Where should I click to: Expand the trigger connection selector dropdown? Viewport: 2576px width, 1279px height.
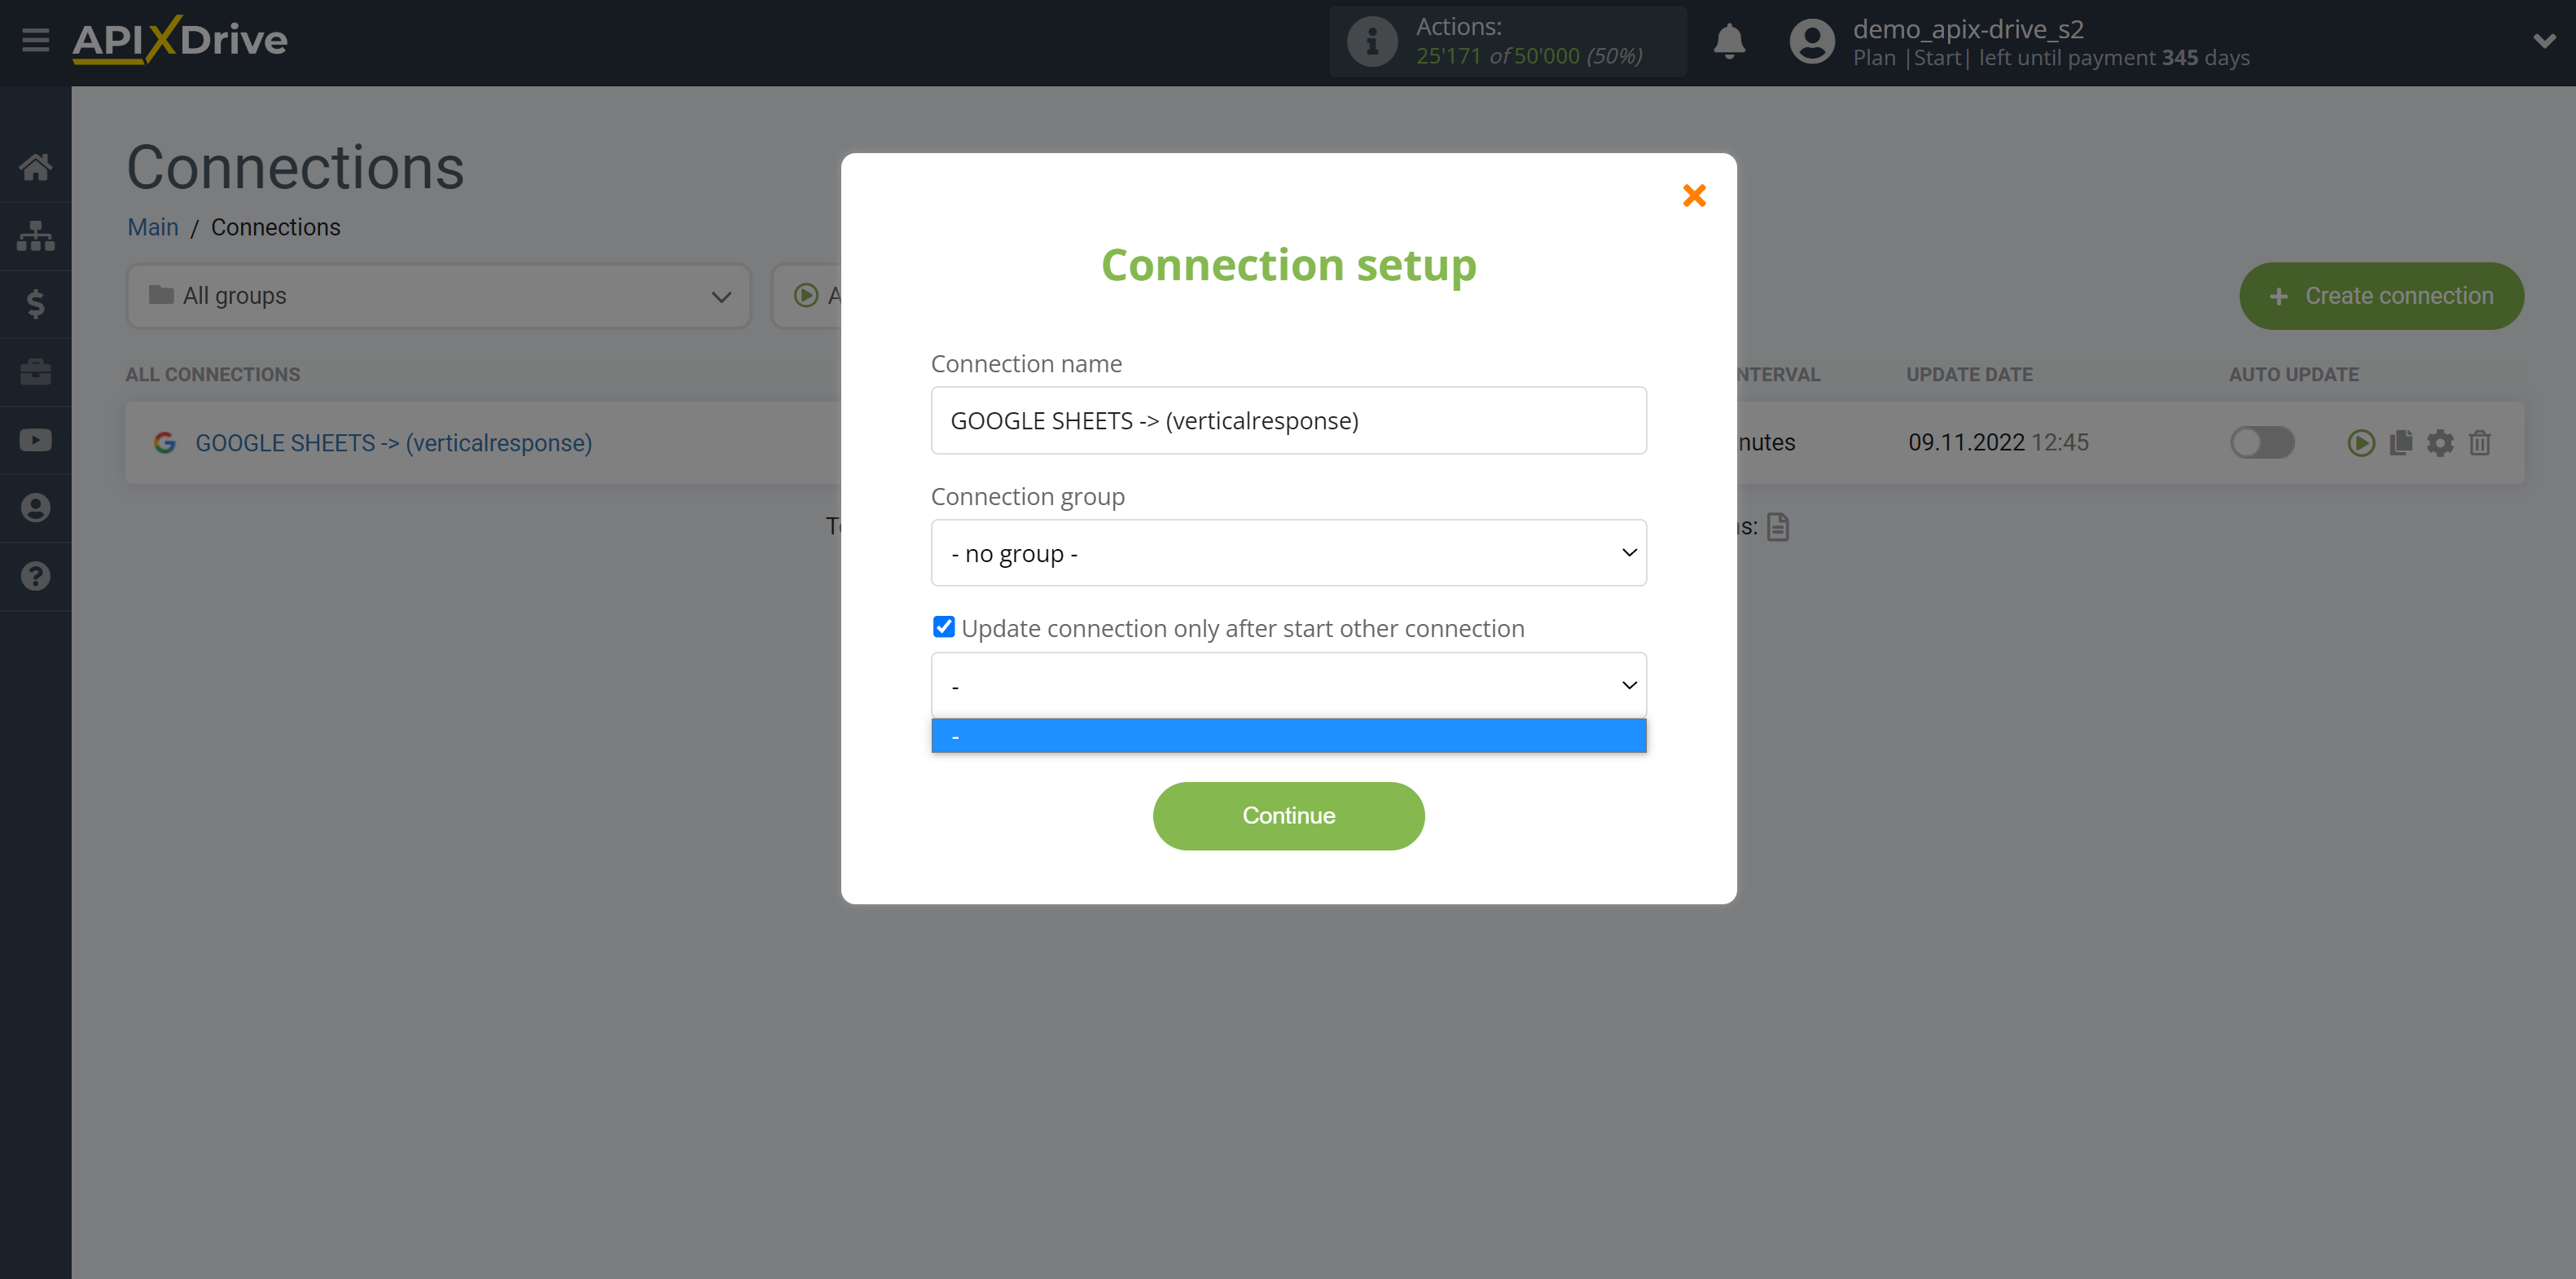click(1288, 683)
